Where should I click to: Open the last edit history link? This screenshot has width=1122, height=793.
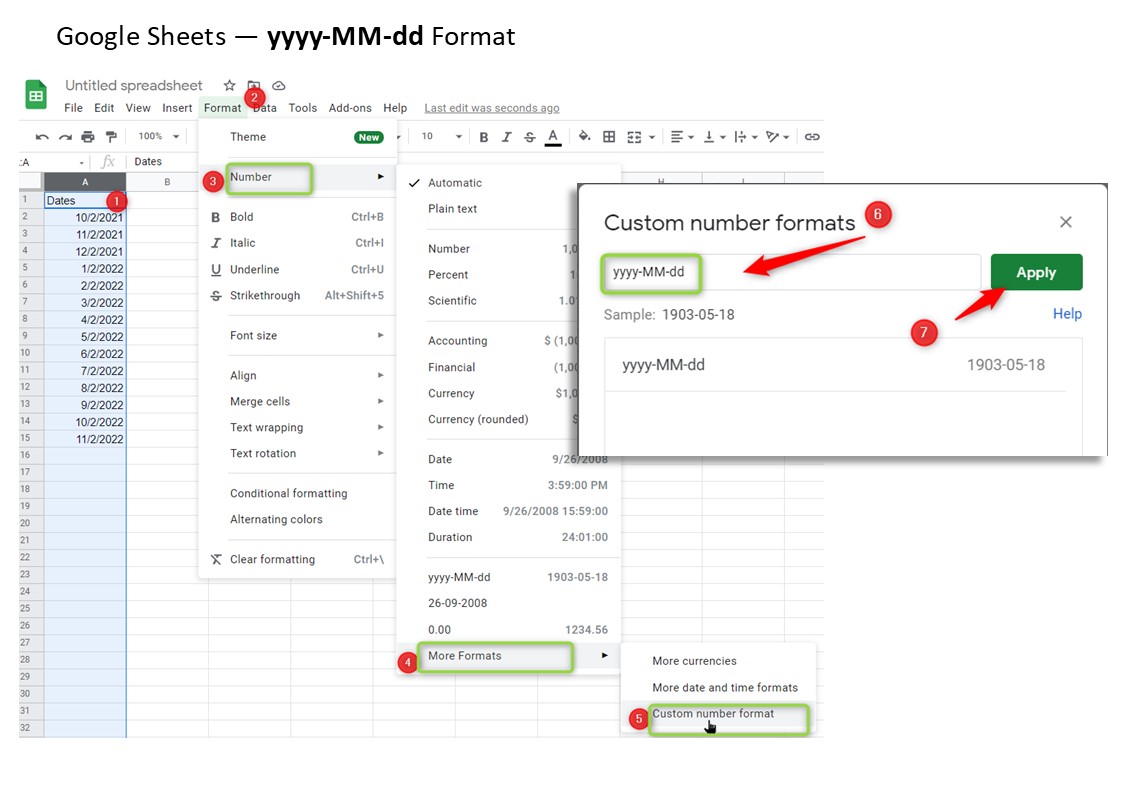(492, 108)
